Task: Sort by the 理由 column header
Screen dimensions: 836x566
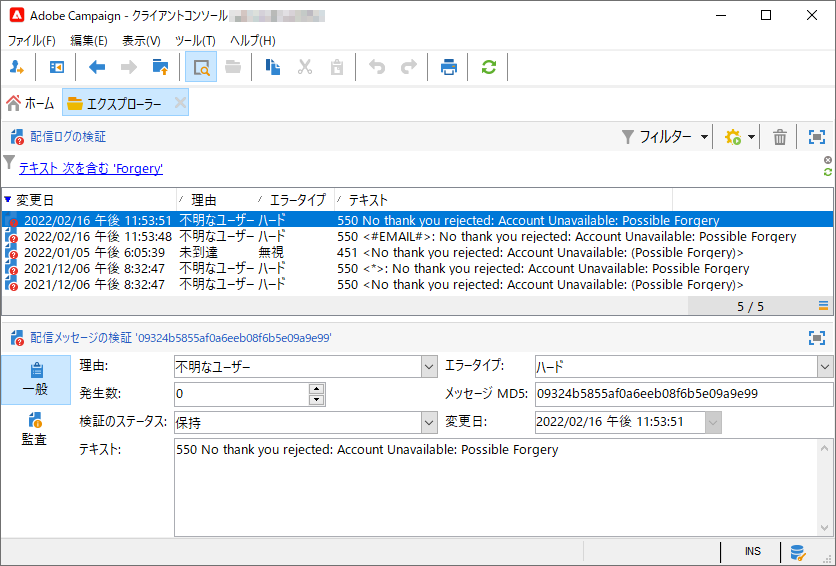Action: (216, 200)
